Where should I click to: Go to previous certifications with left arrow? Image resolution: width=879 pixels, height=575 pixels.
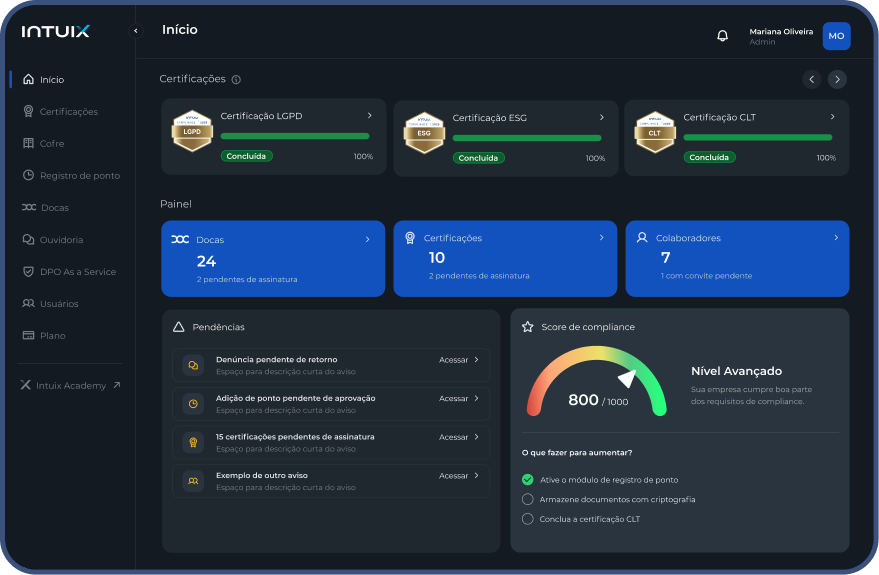click(x=811, y=79)
